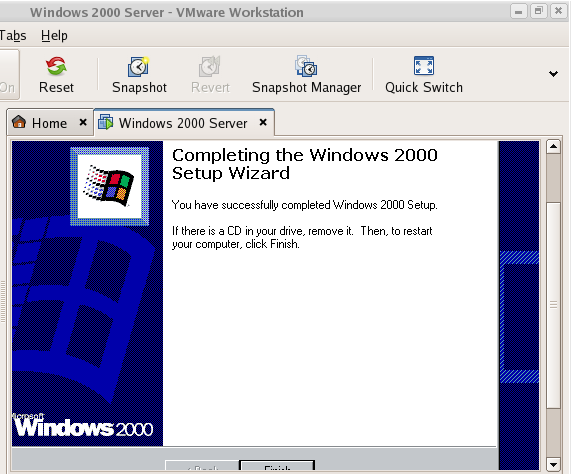Take a Snapshot from the toolbar
The image size is (571, 474).
tap(139, 66)
